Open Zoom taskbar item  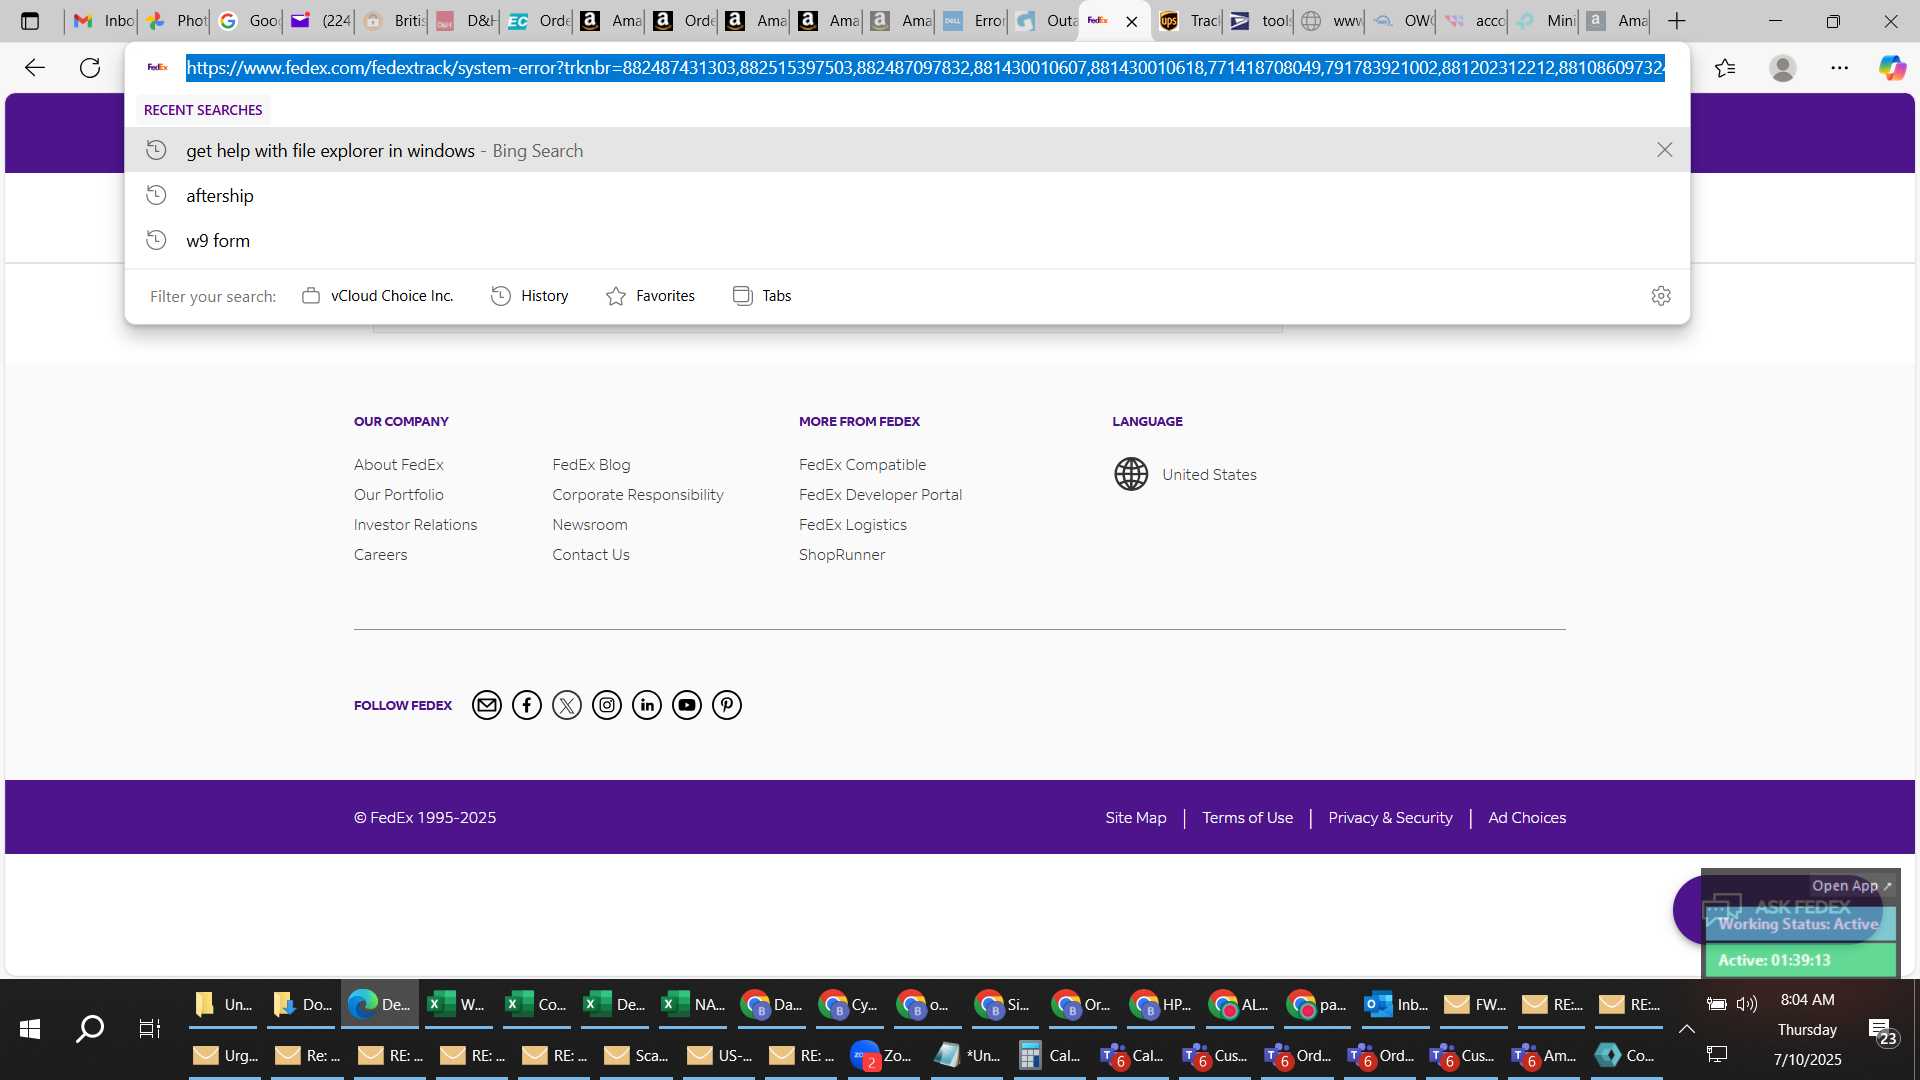coord(880,1055)
